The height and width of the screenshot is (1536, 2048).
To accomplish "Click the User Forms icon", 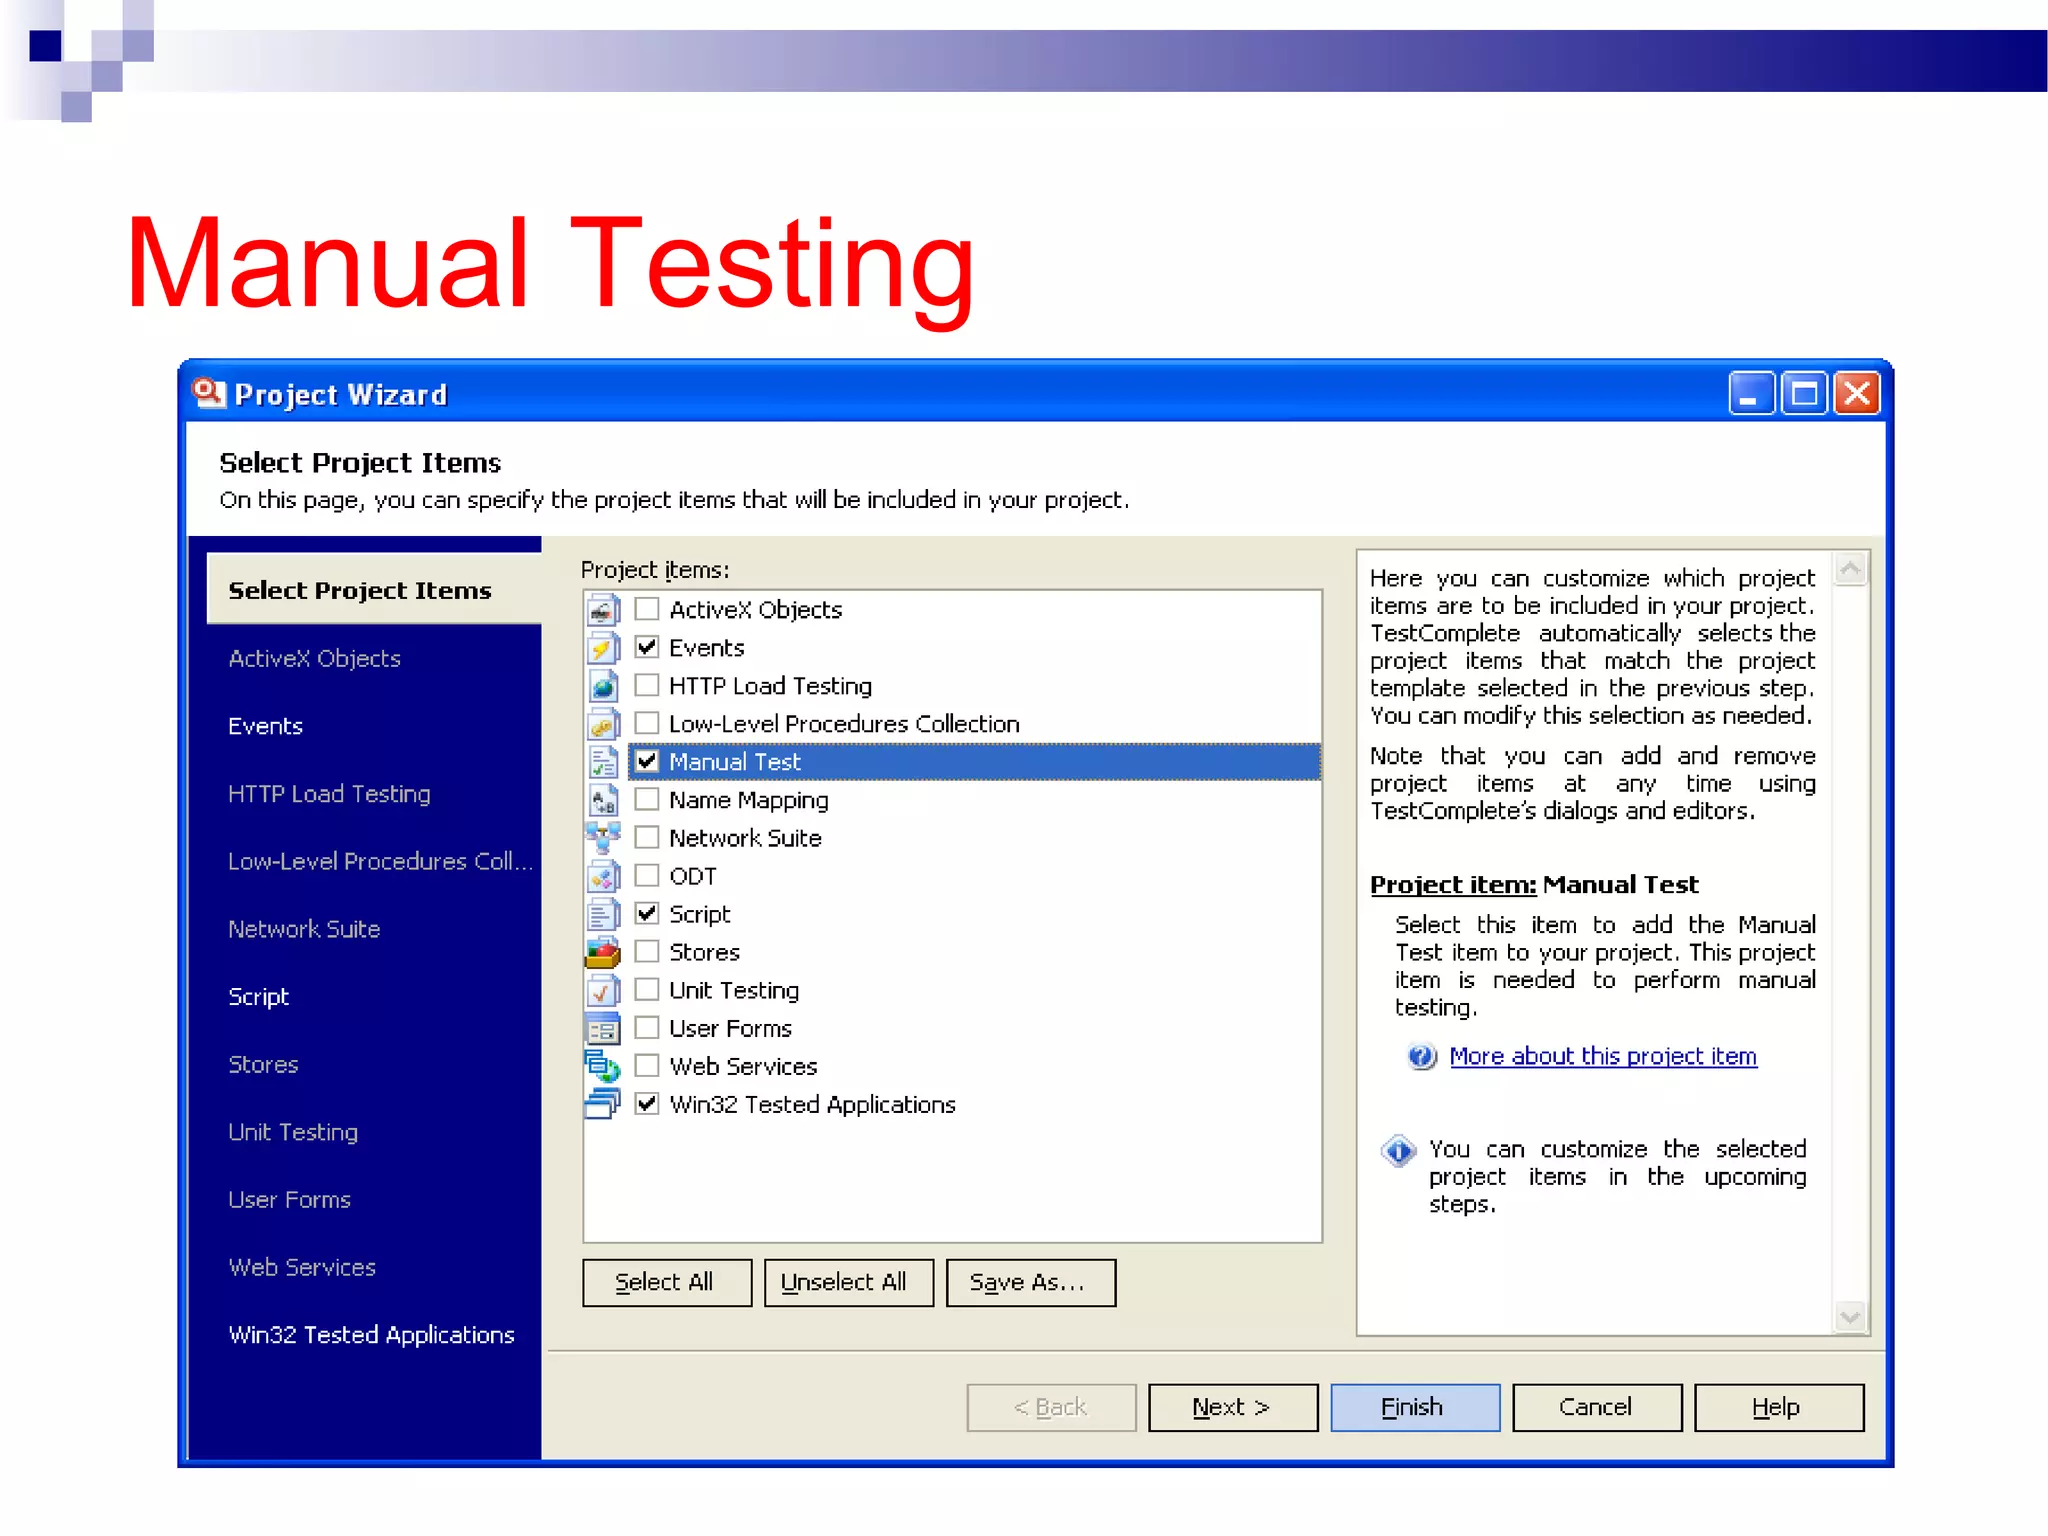I will tap(603, 1027).
